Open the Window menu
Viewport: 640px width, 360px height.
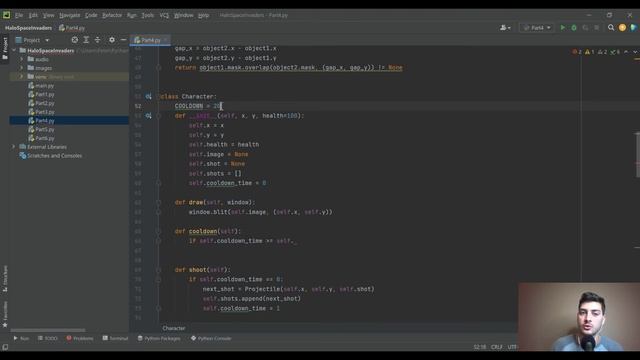click(183, 15)
